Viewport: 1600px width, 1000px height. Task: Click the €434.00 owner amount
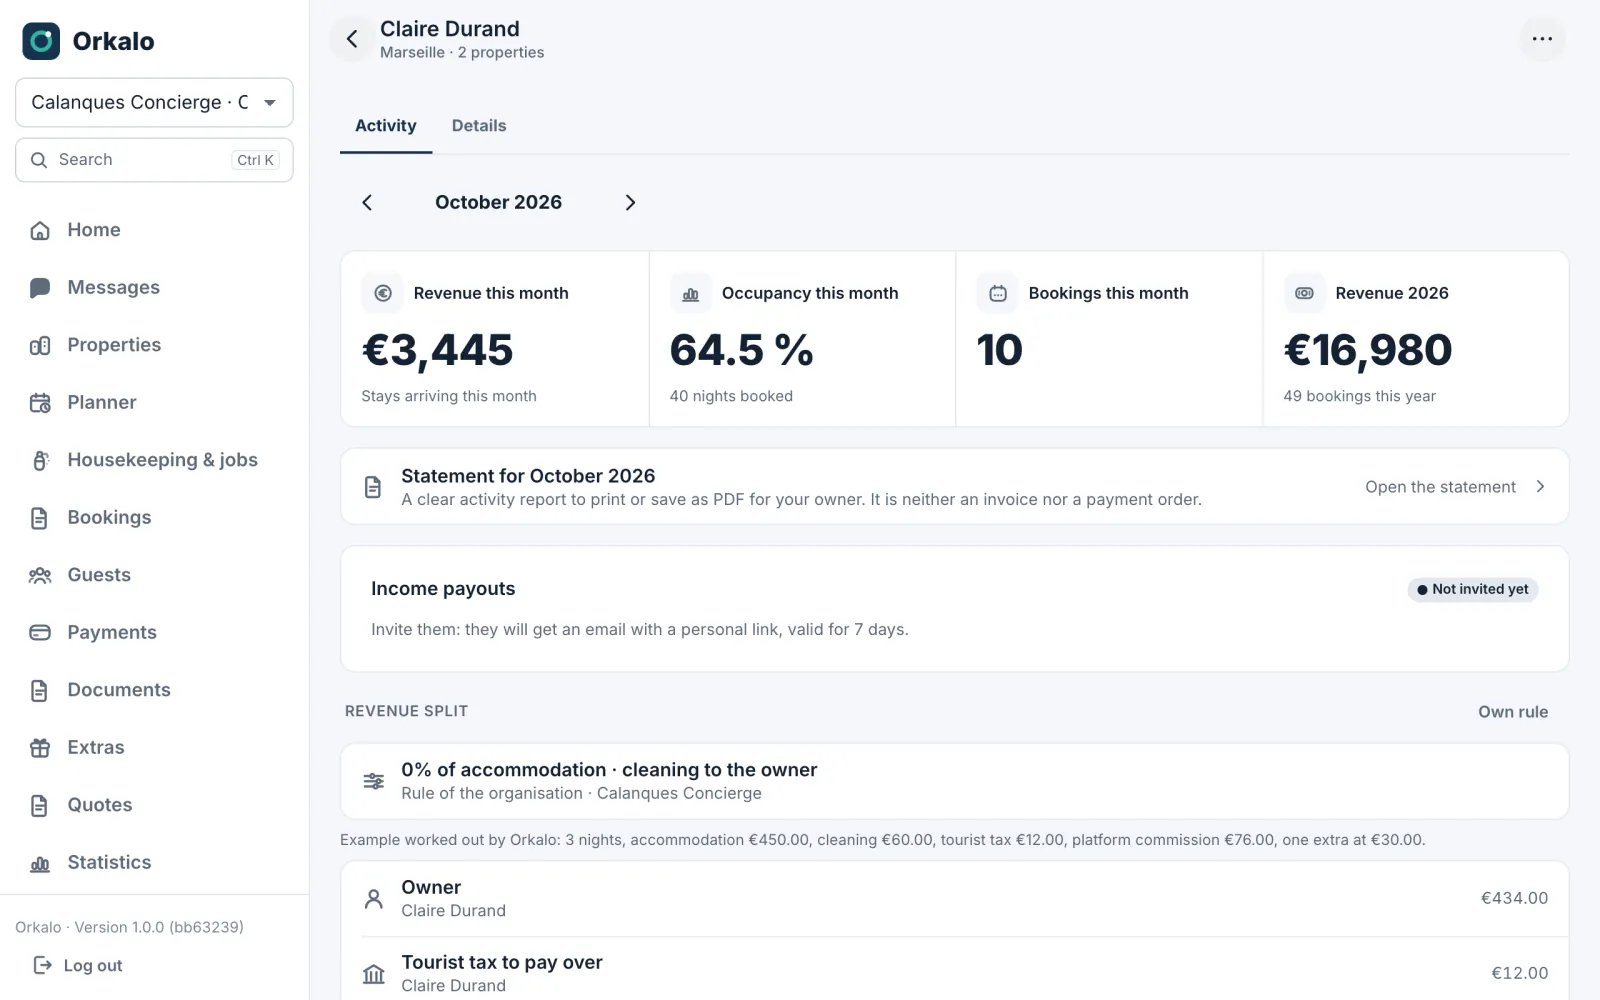pos(1514,899)
